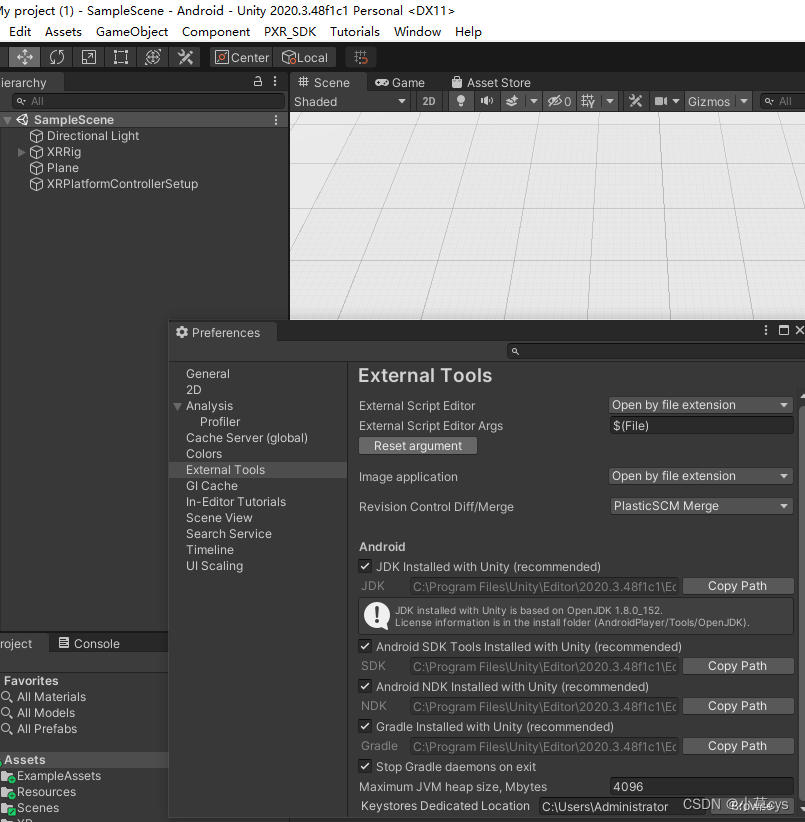Copy the NDK installation path
The height and width of the screenshot is (822, 805).
pos(738,706)
